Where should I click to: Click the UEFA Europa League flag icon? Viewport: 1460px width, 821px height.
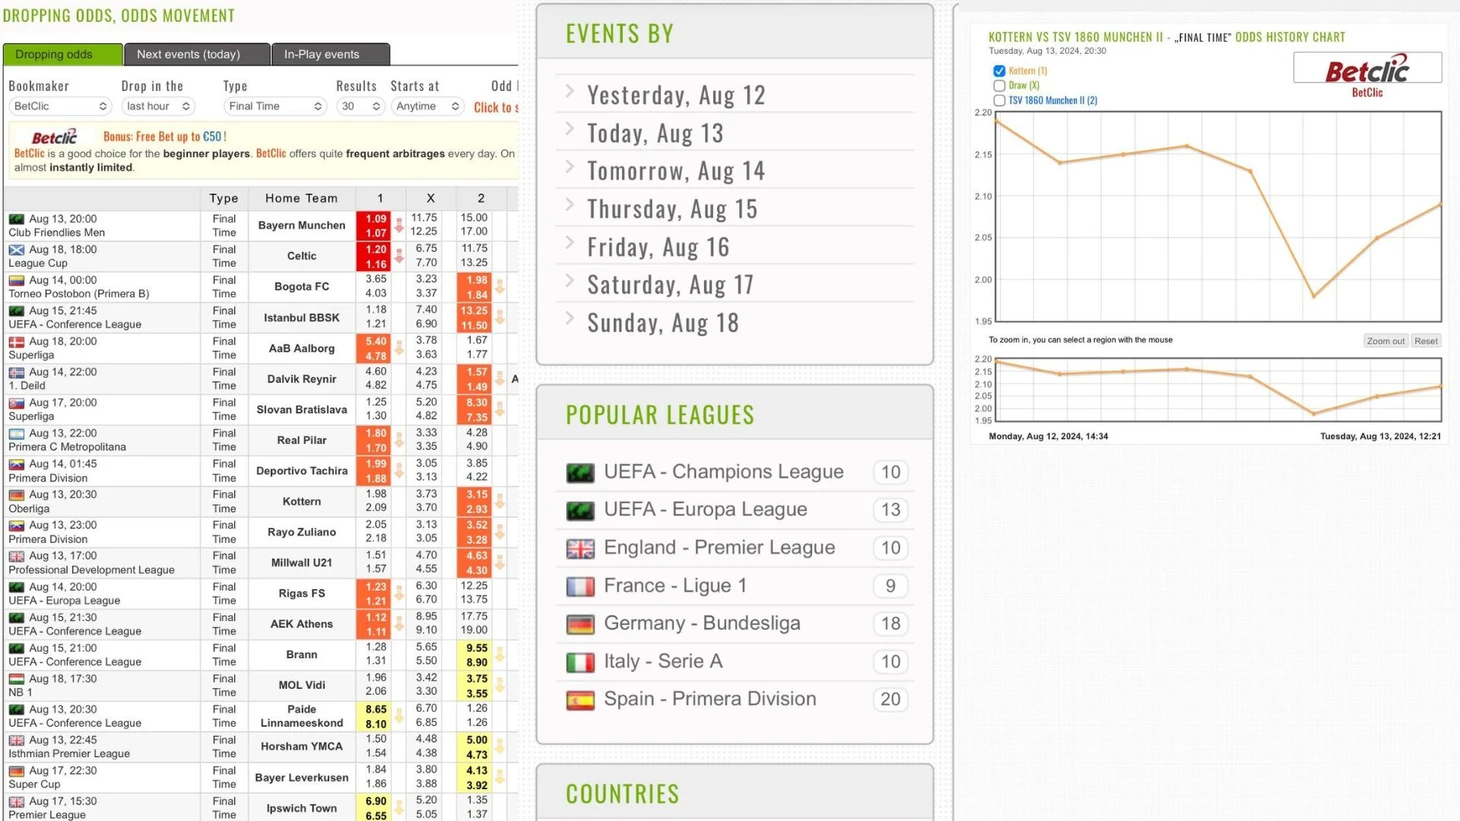580,511
